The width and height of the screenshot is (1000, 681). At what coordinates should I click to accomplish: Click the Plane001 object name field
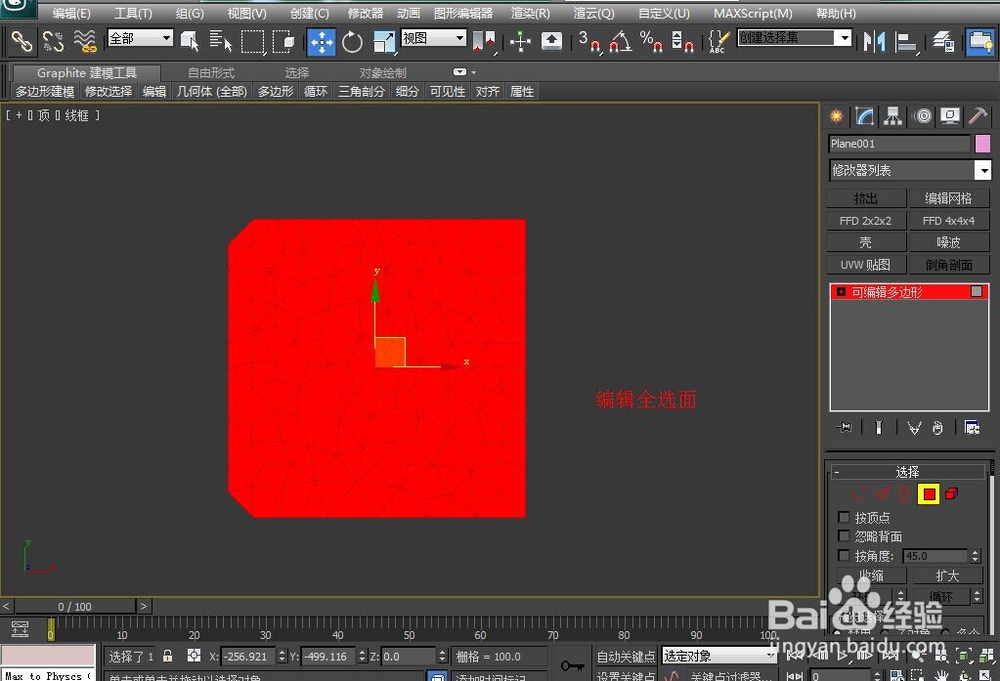tap(899, 143)
